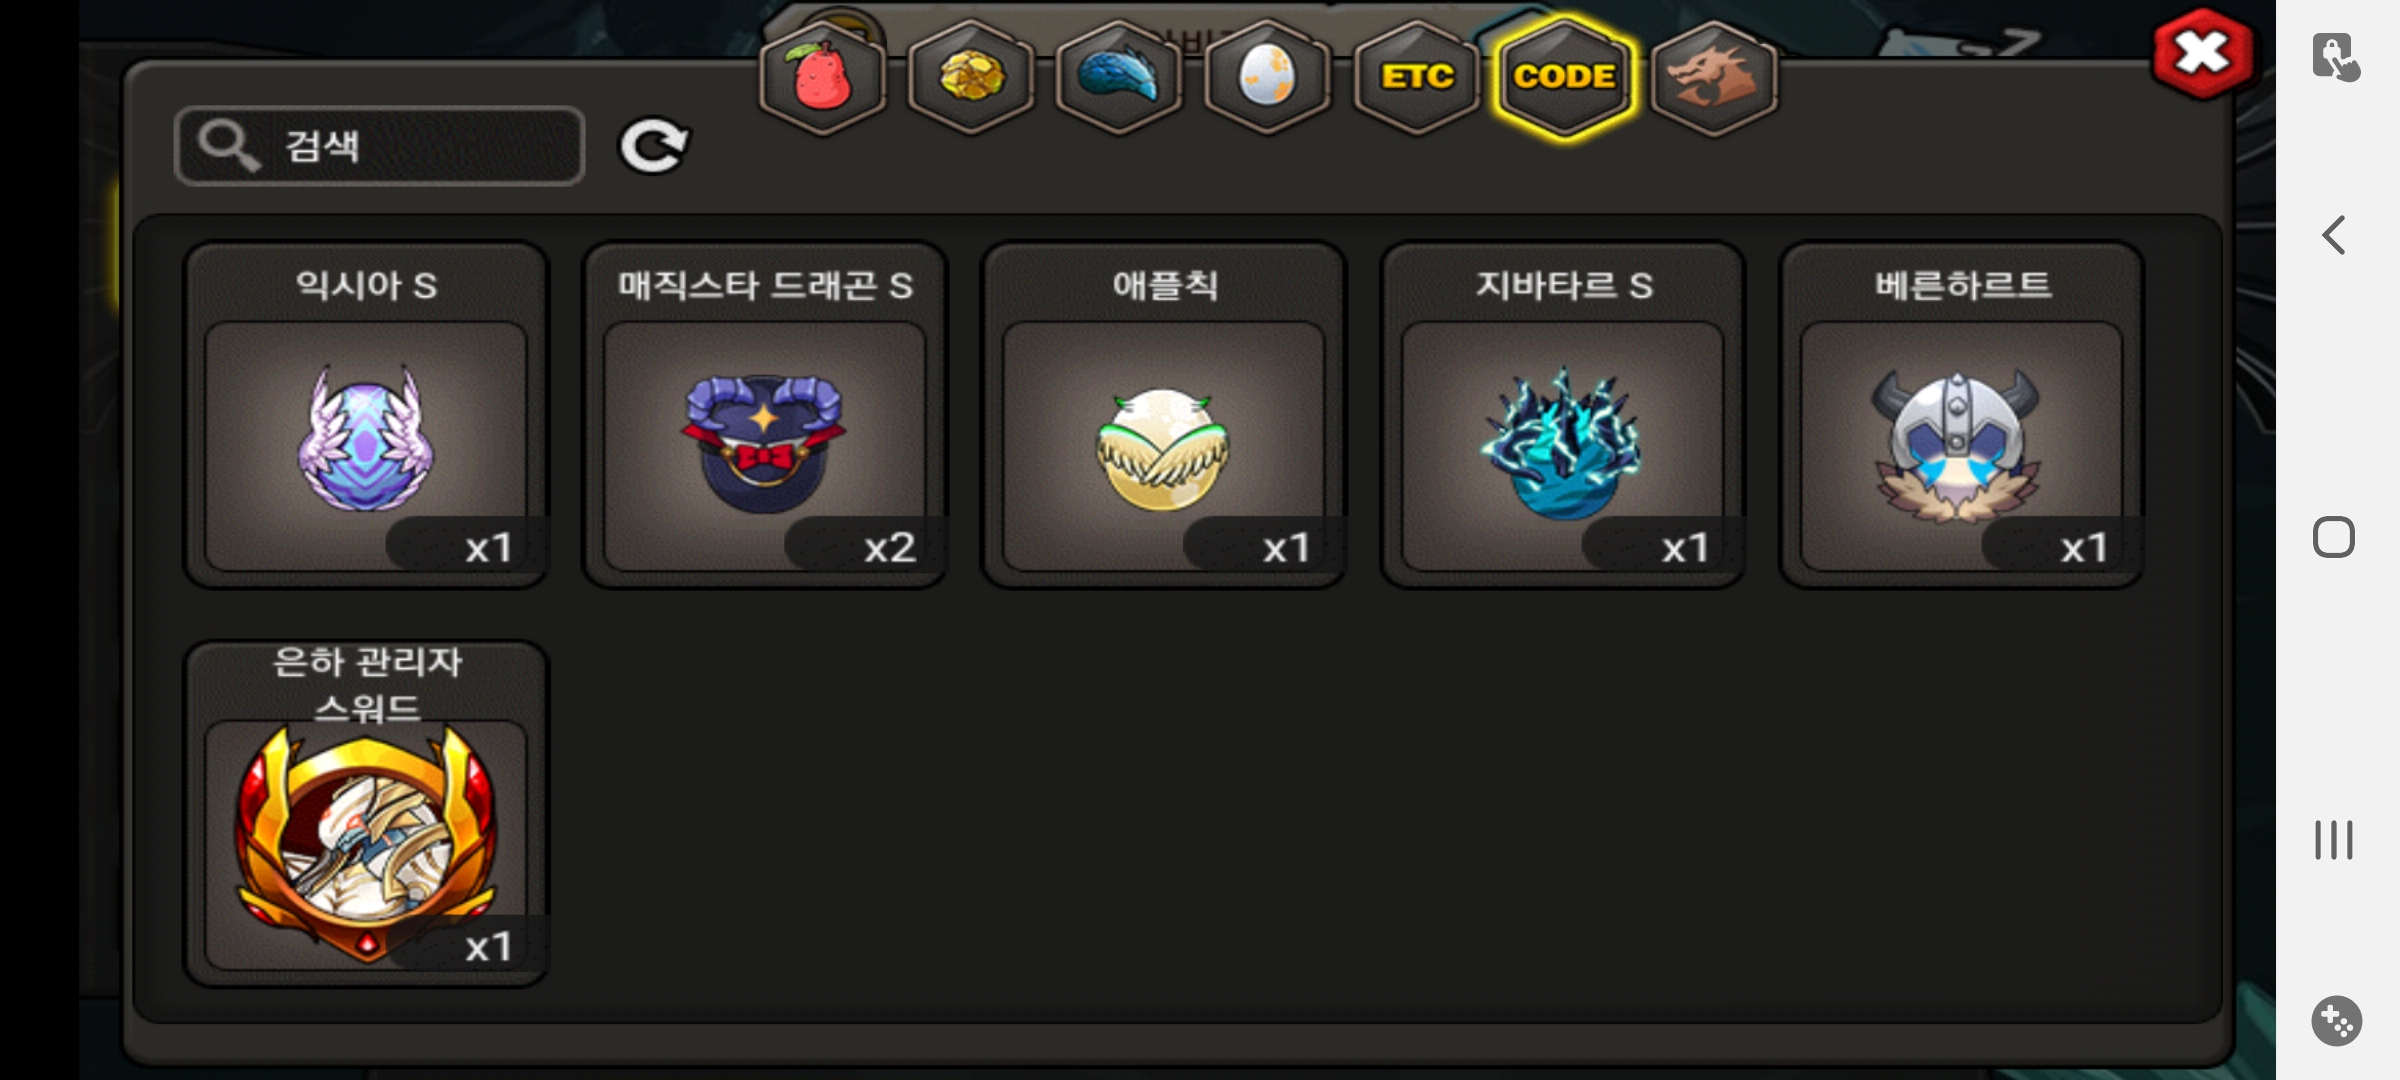Focus the 검색 search field

tap(380, 146)
